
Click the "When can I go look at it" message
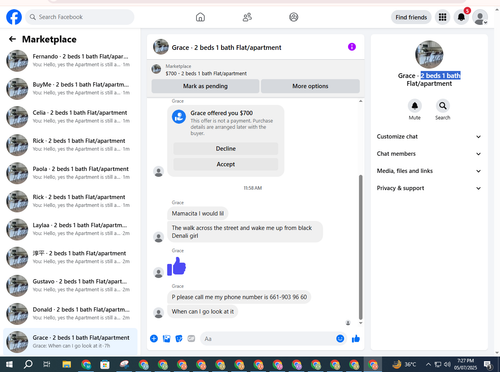tap(203, 312)
